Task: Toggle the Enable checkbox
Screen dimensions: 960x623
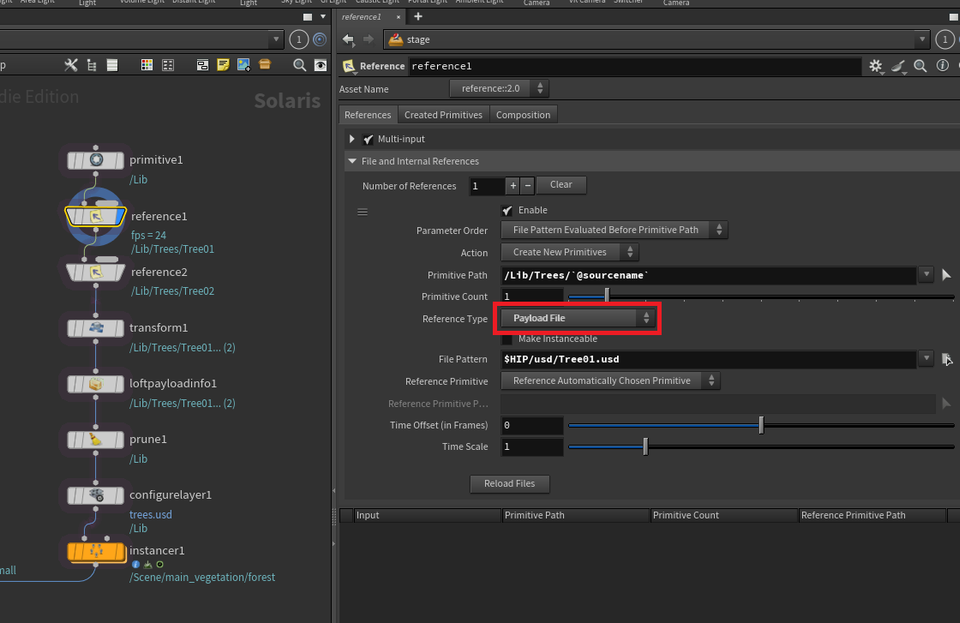Action: pos(508,210)
